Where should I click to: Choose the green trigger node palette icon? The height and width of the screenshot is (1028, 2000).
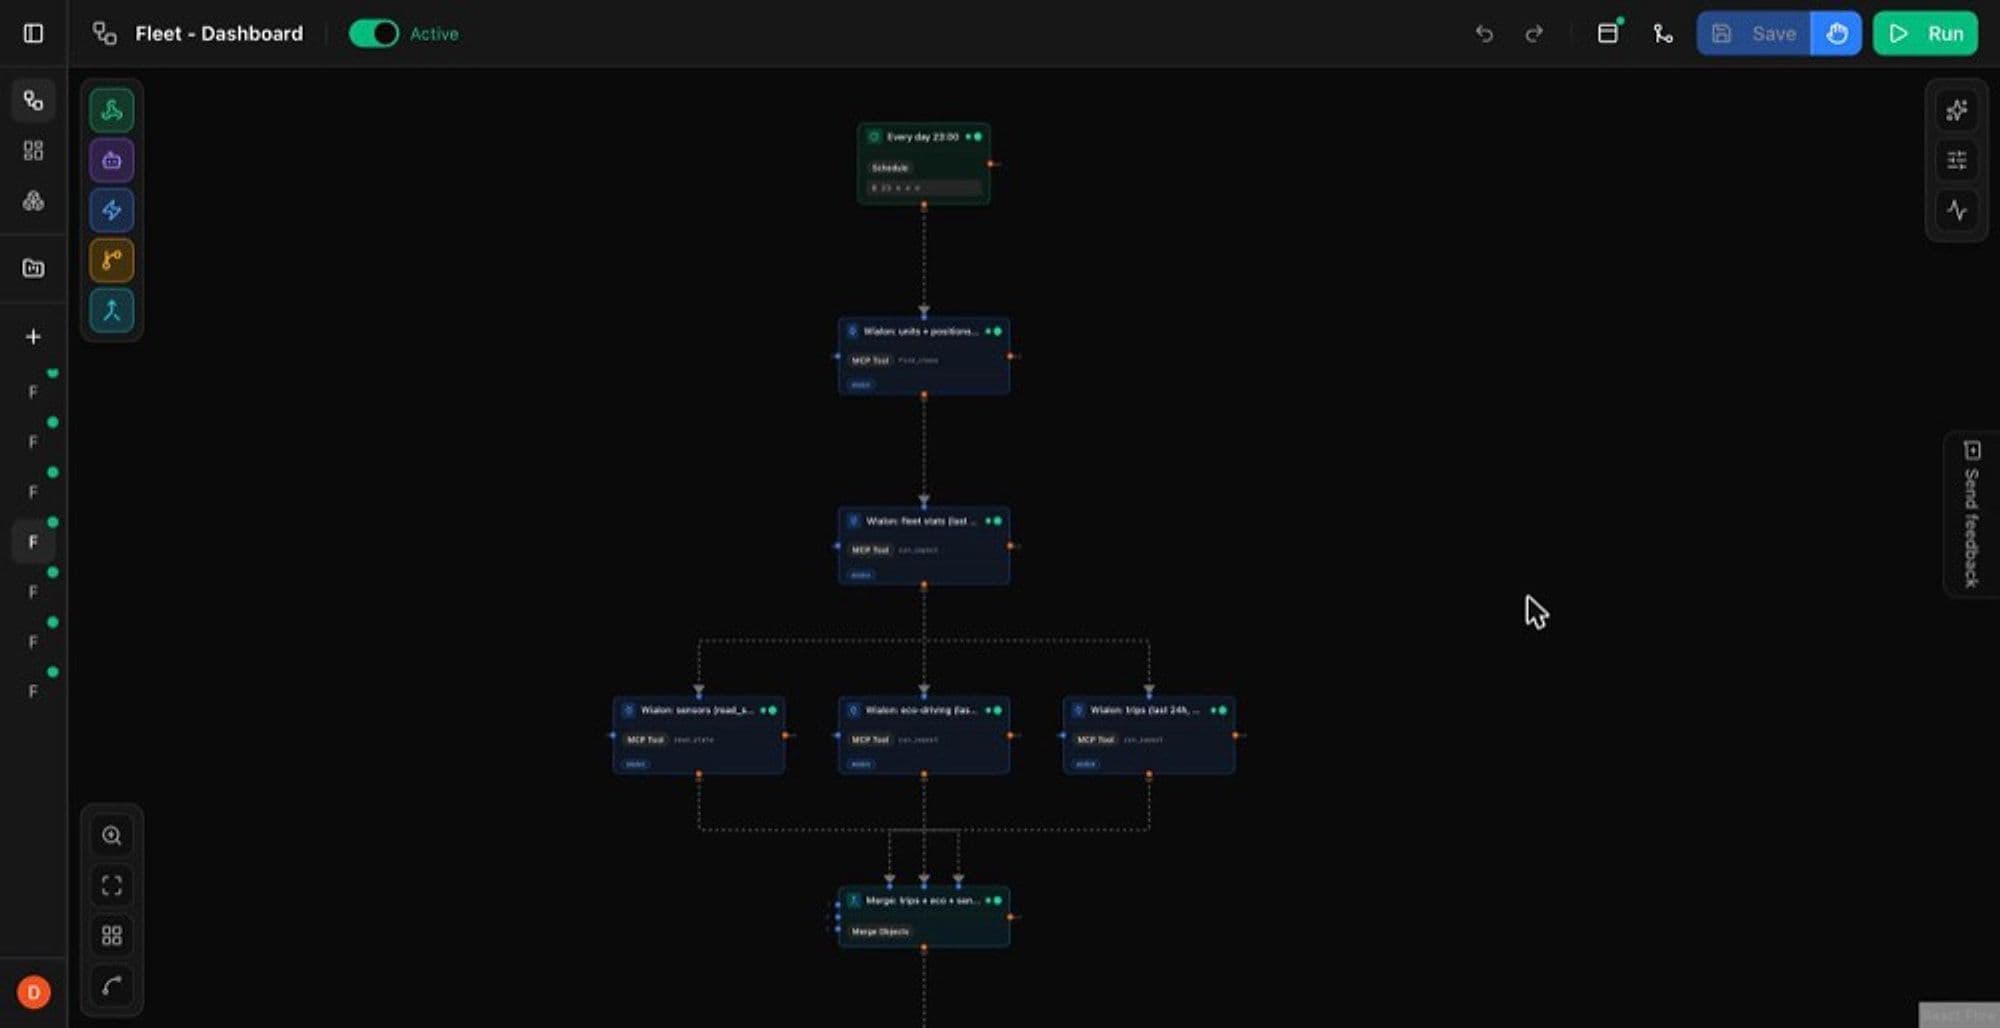(x=111, y=110)
